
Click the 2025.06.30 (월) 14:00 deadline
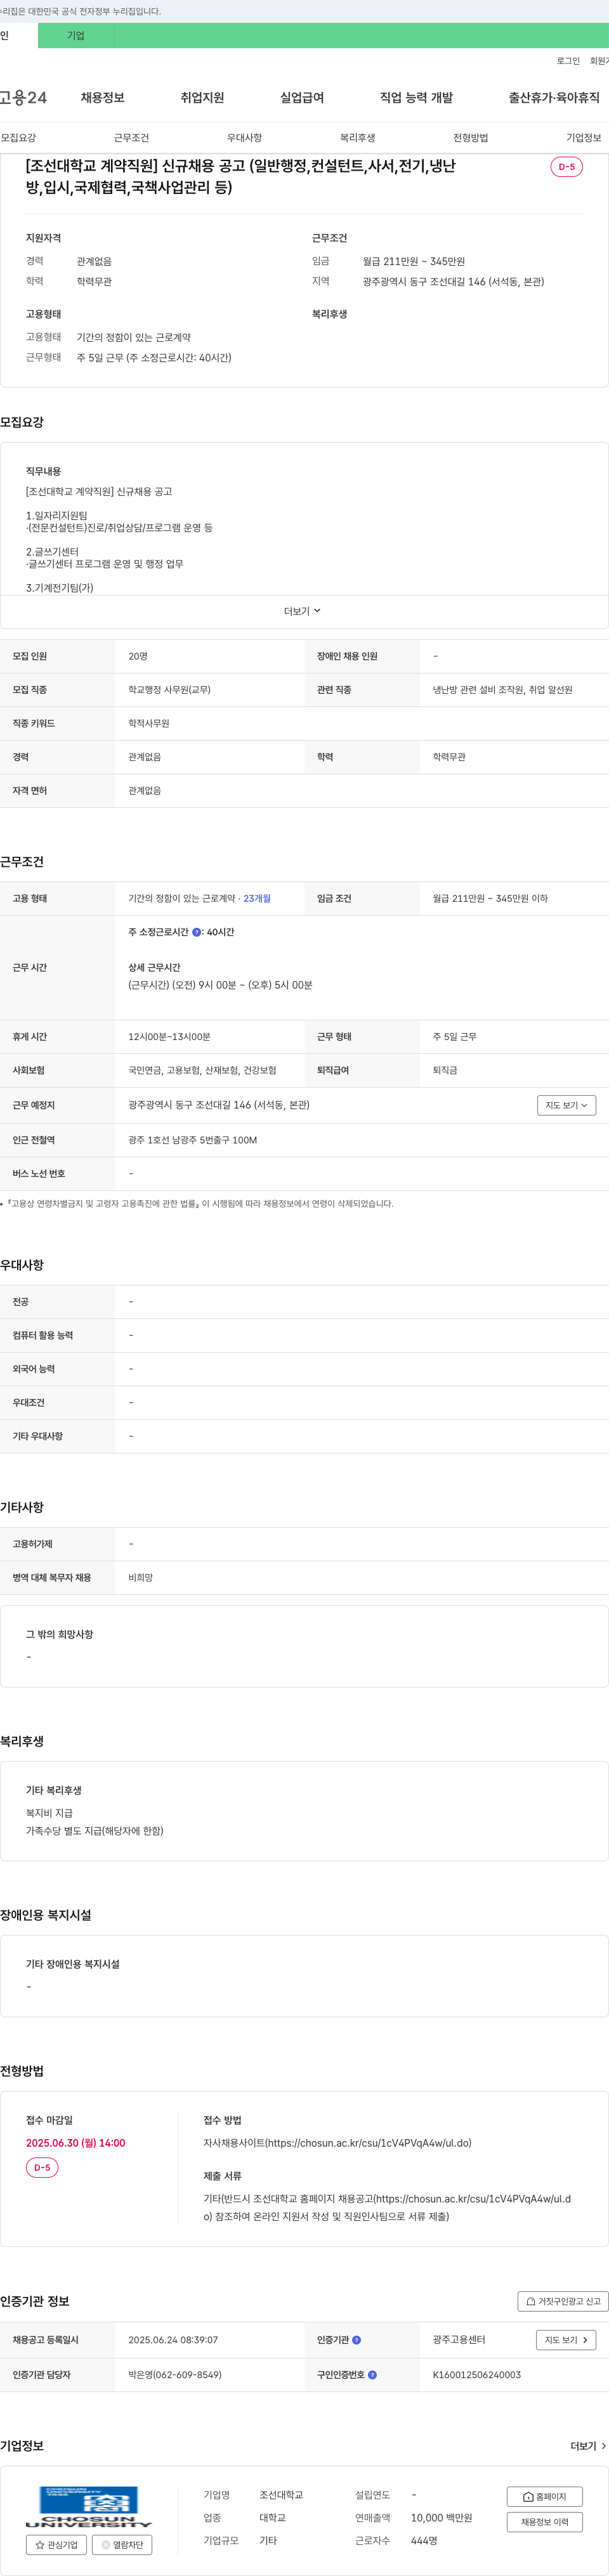click(76, 2143)
